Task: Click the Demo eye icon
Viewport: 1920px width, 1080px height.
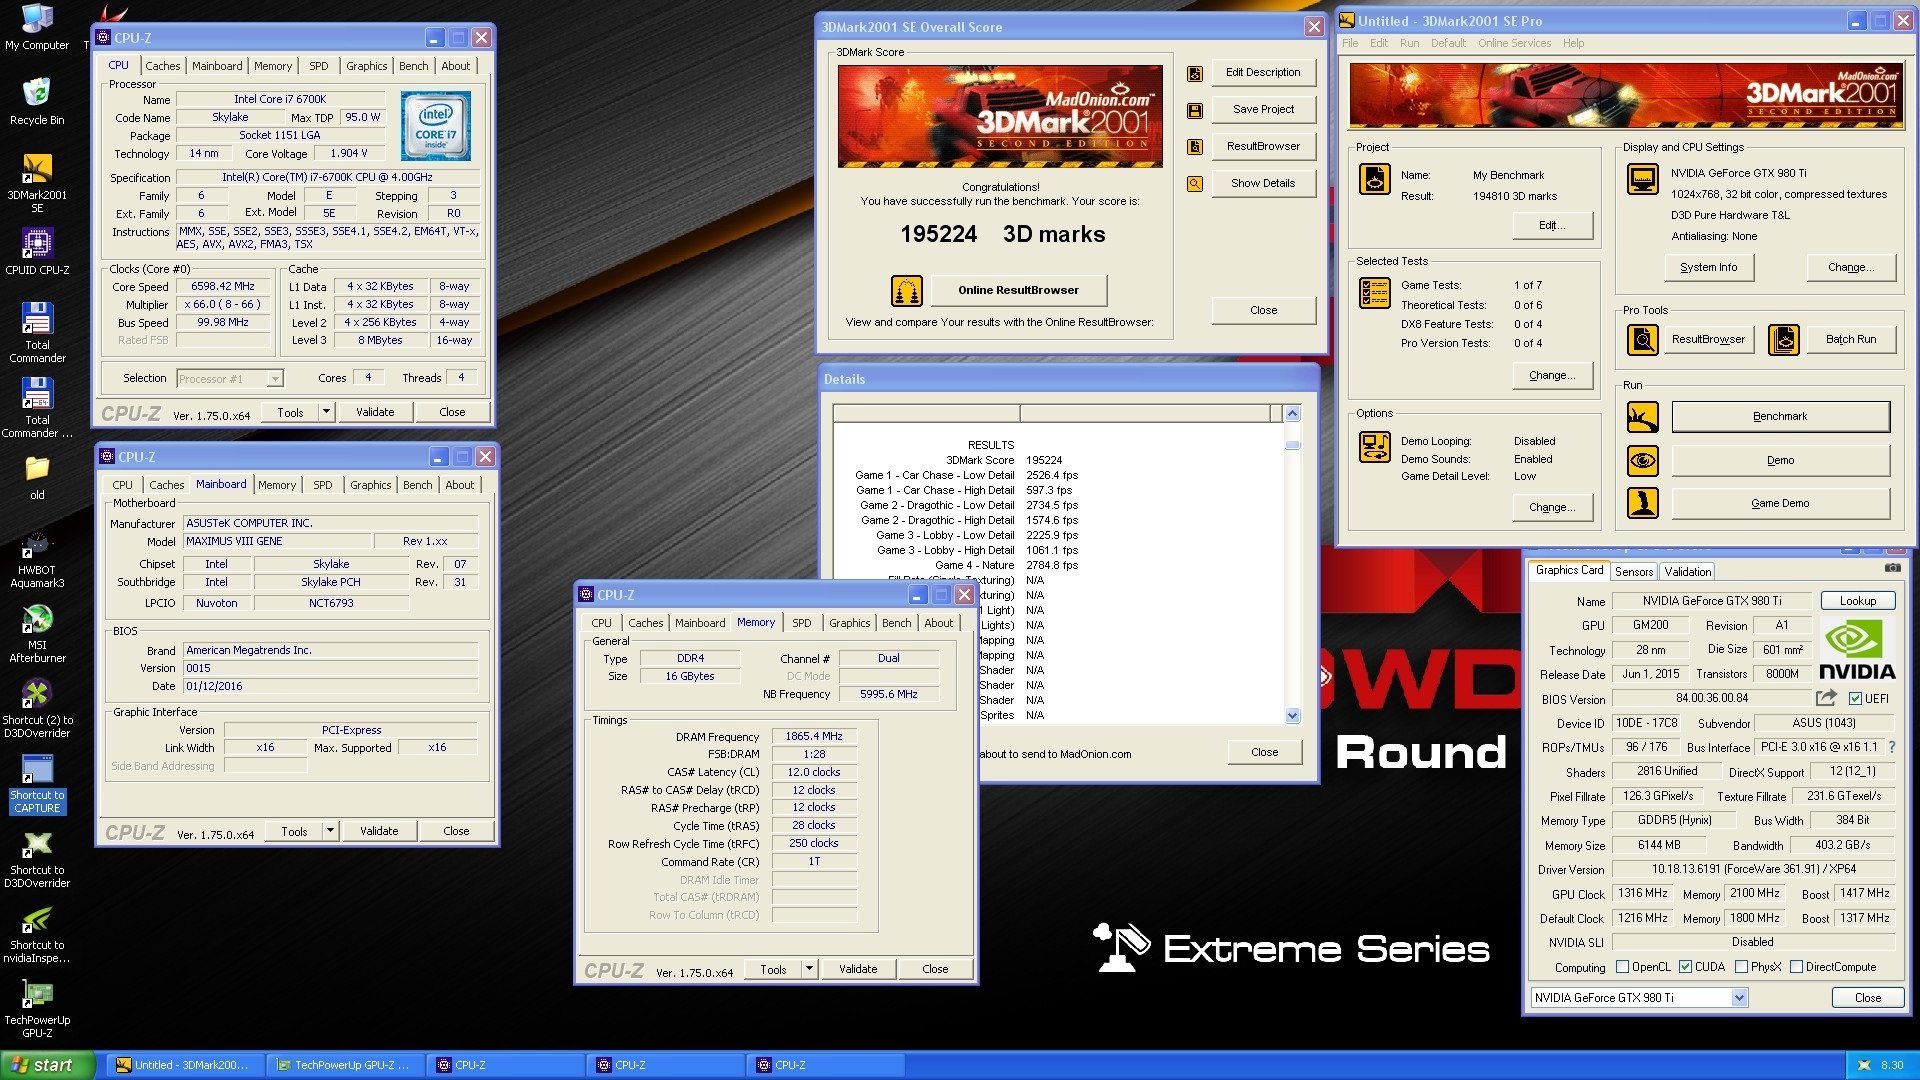Action: [x=1642, y=461]
